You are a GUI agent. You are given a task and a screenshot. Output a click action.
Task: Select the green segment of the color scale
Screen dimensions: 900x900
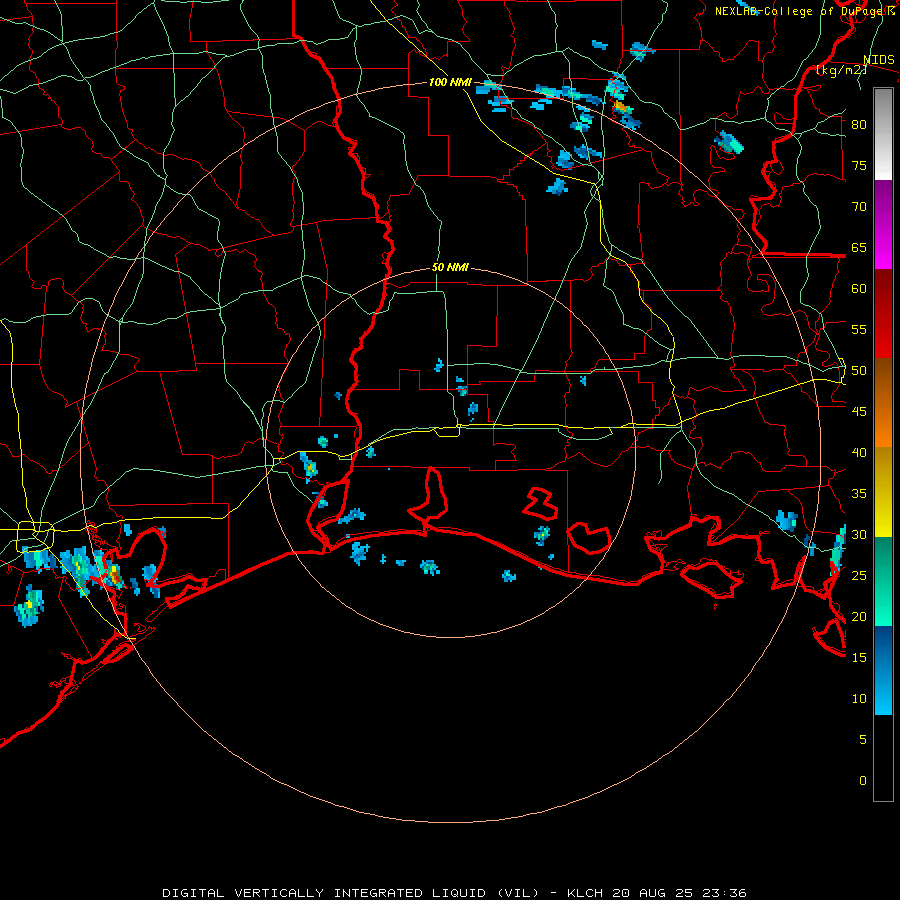click(x=883, y=581)
